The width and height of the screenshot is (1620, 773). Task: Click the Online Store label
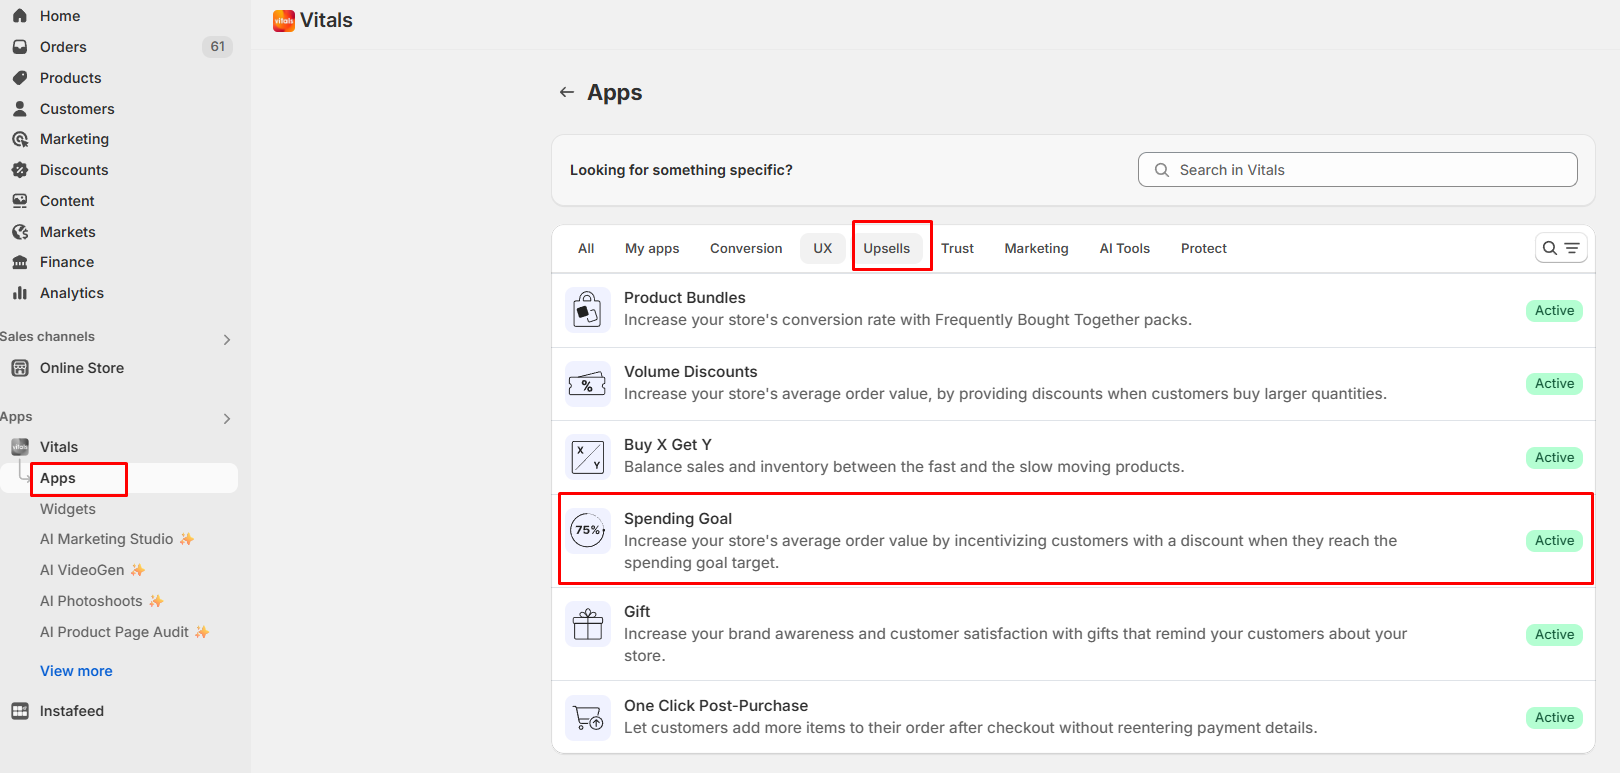click(82, 368)
